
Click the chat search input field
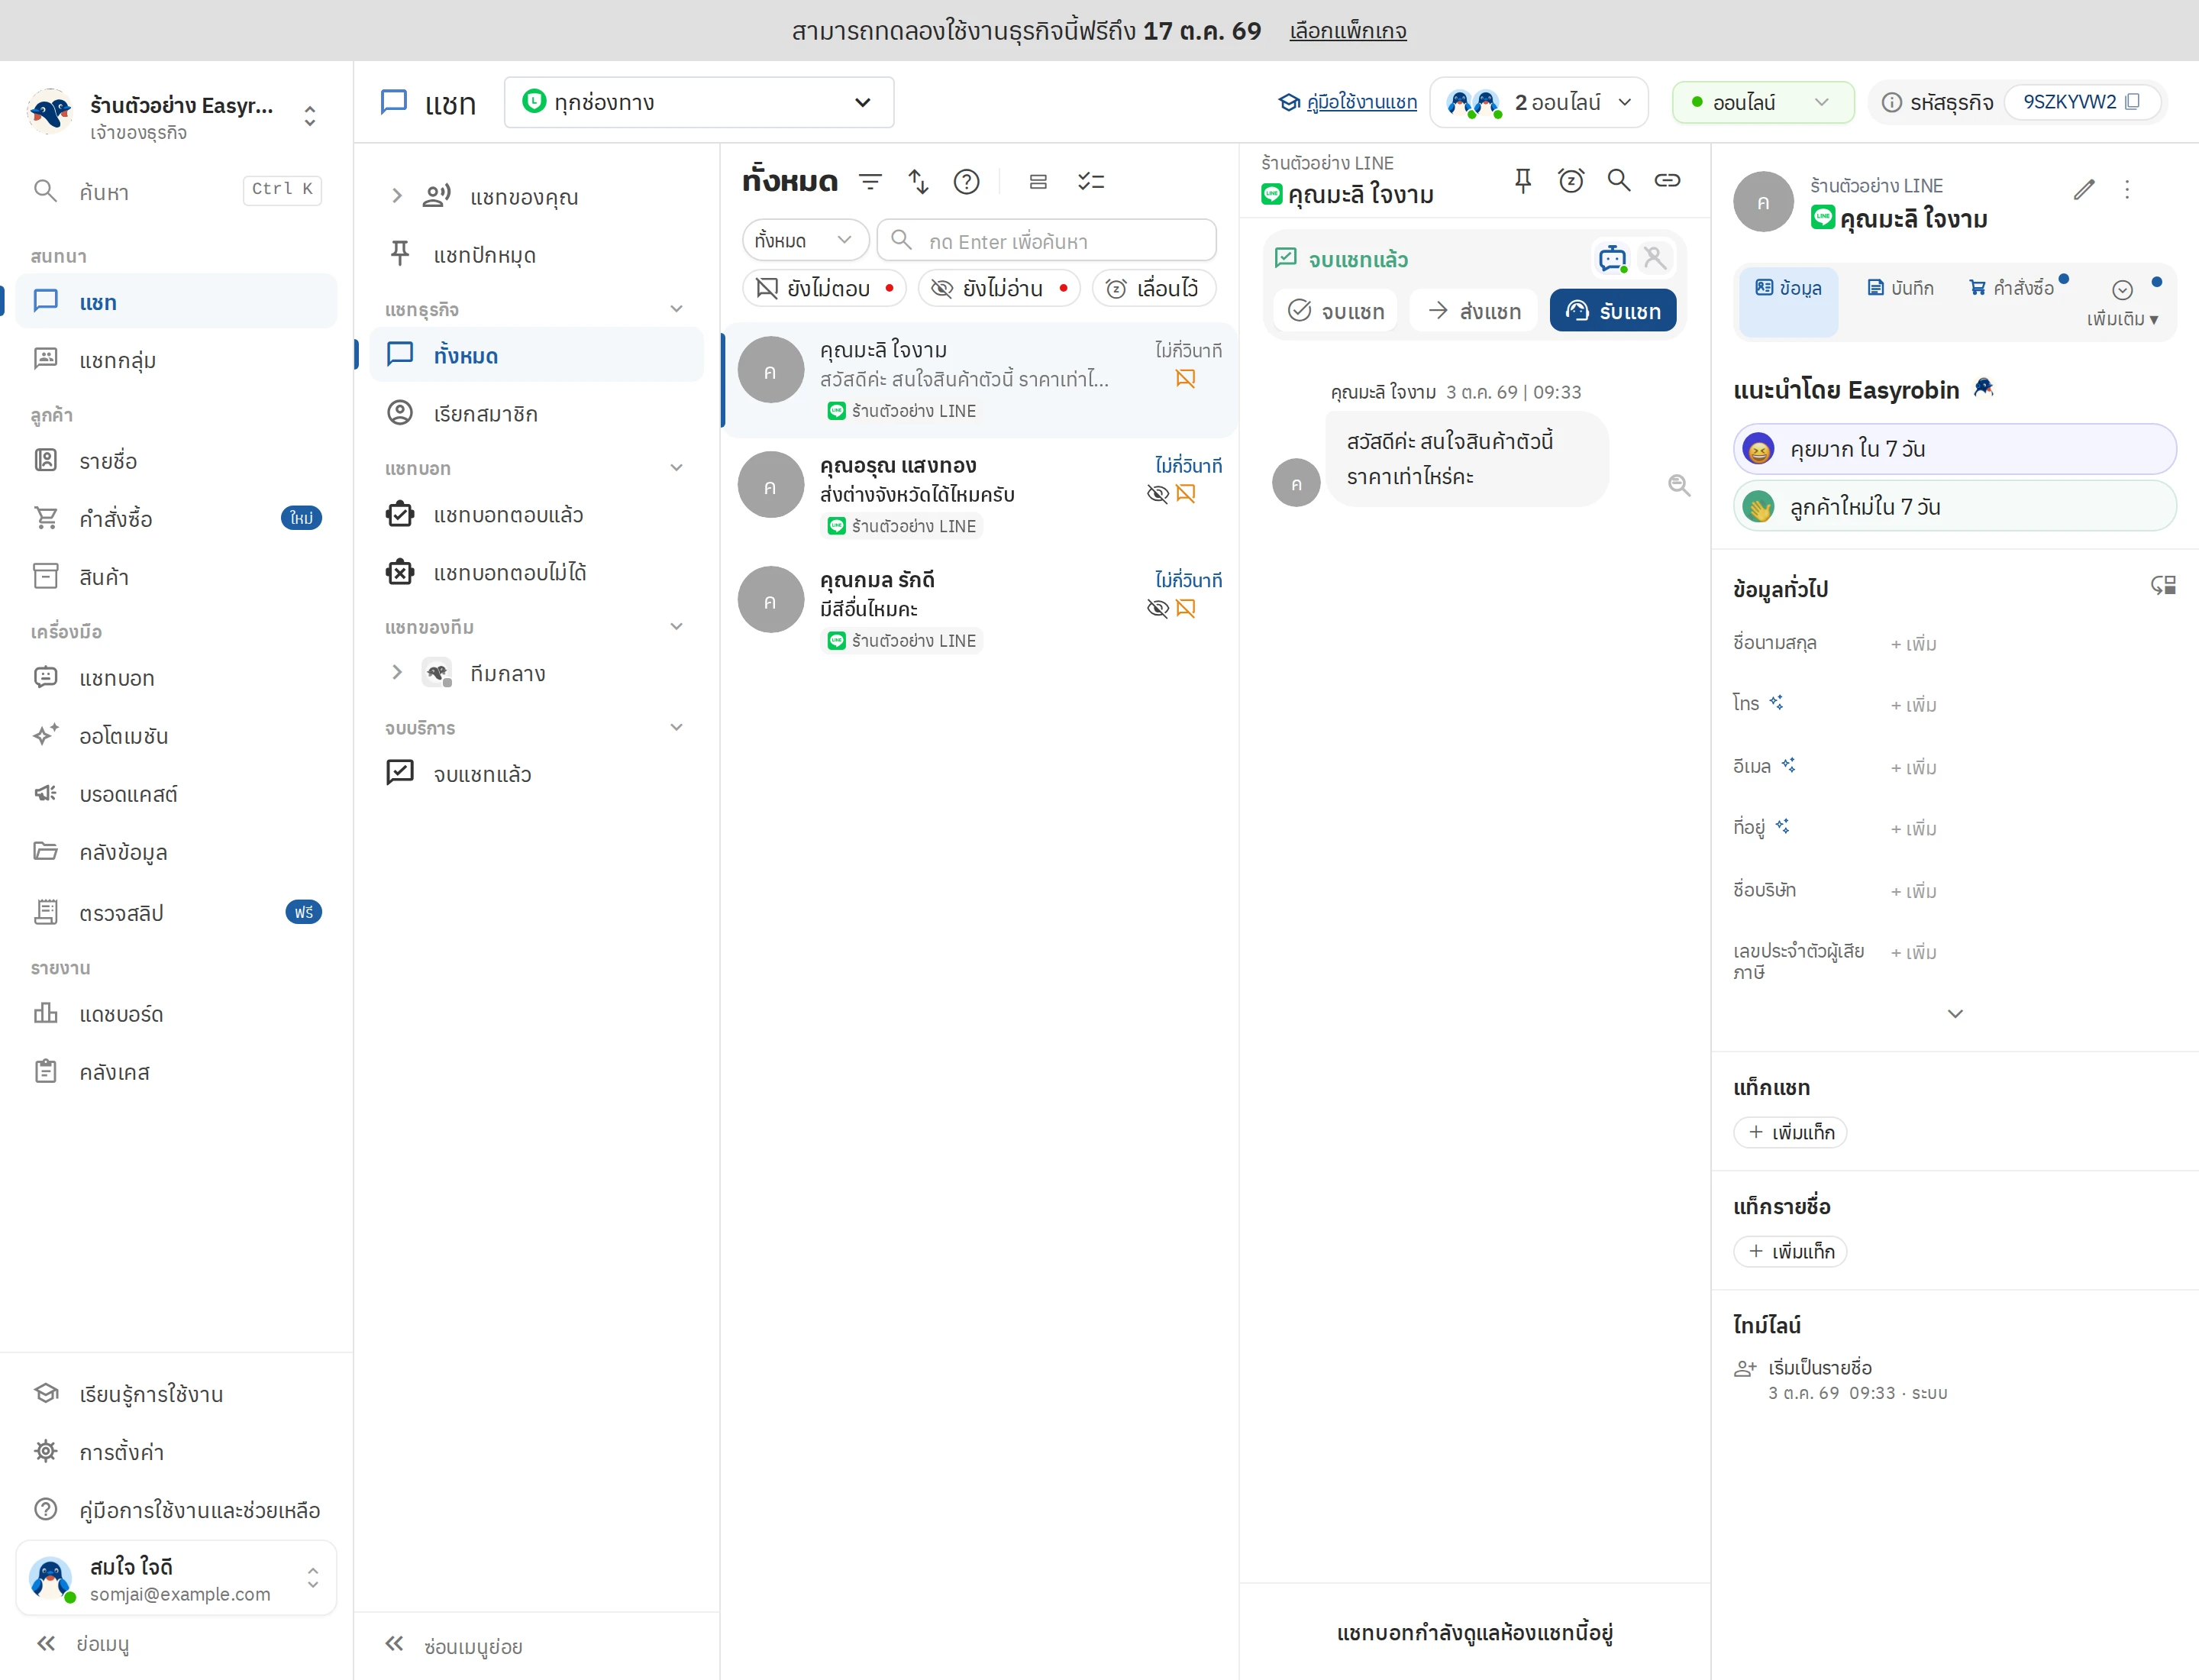1047,240
